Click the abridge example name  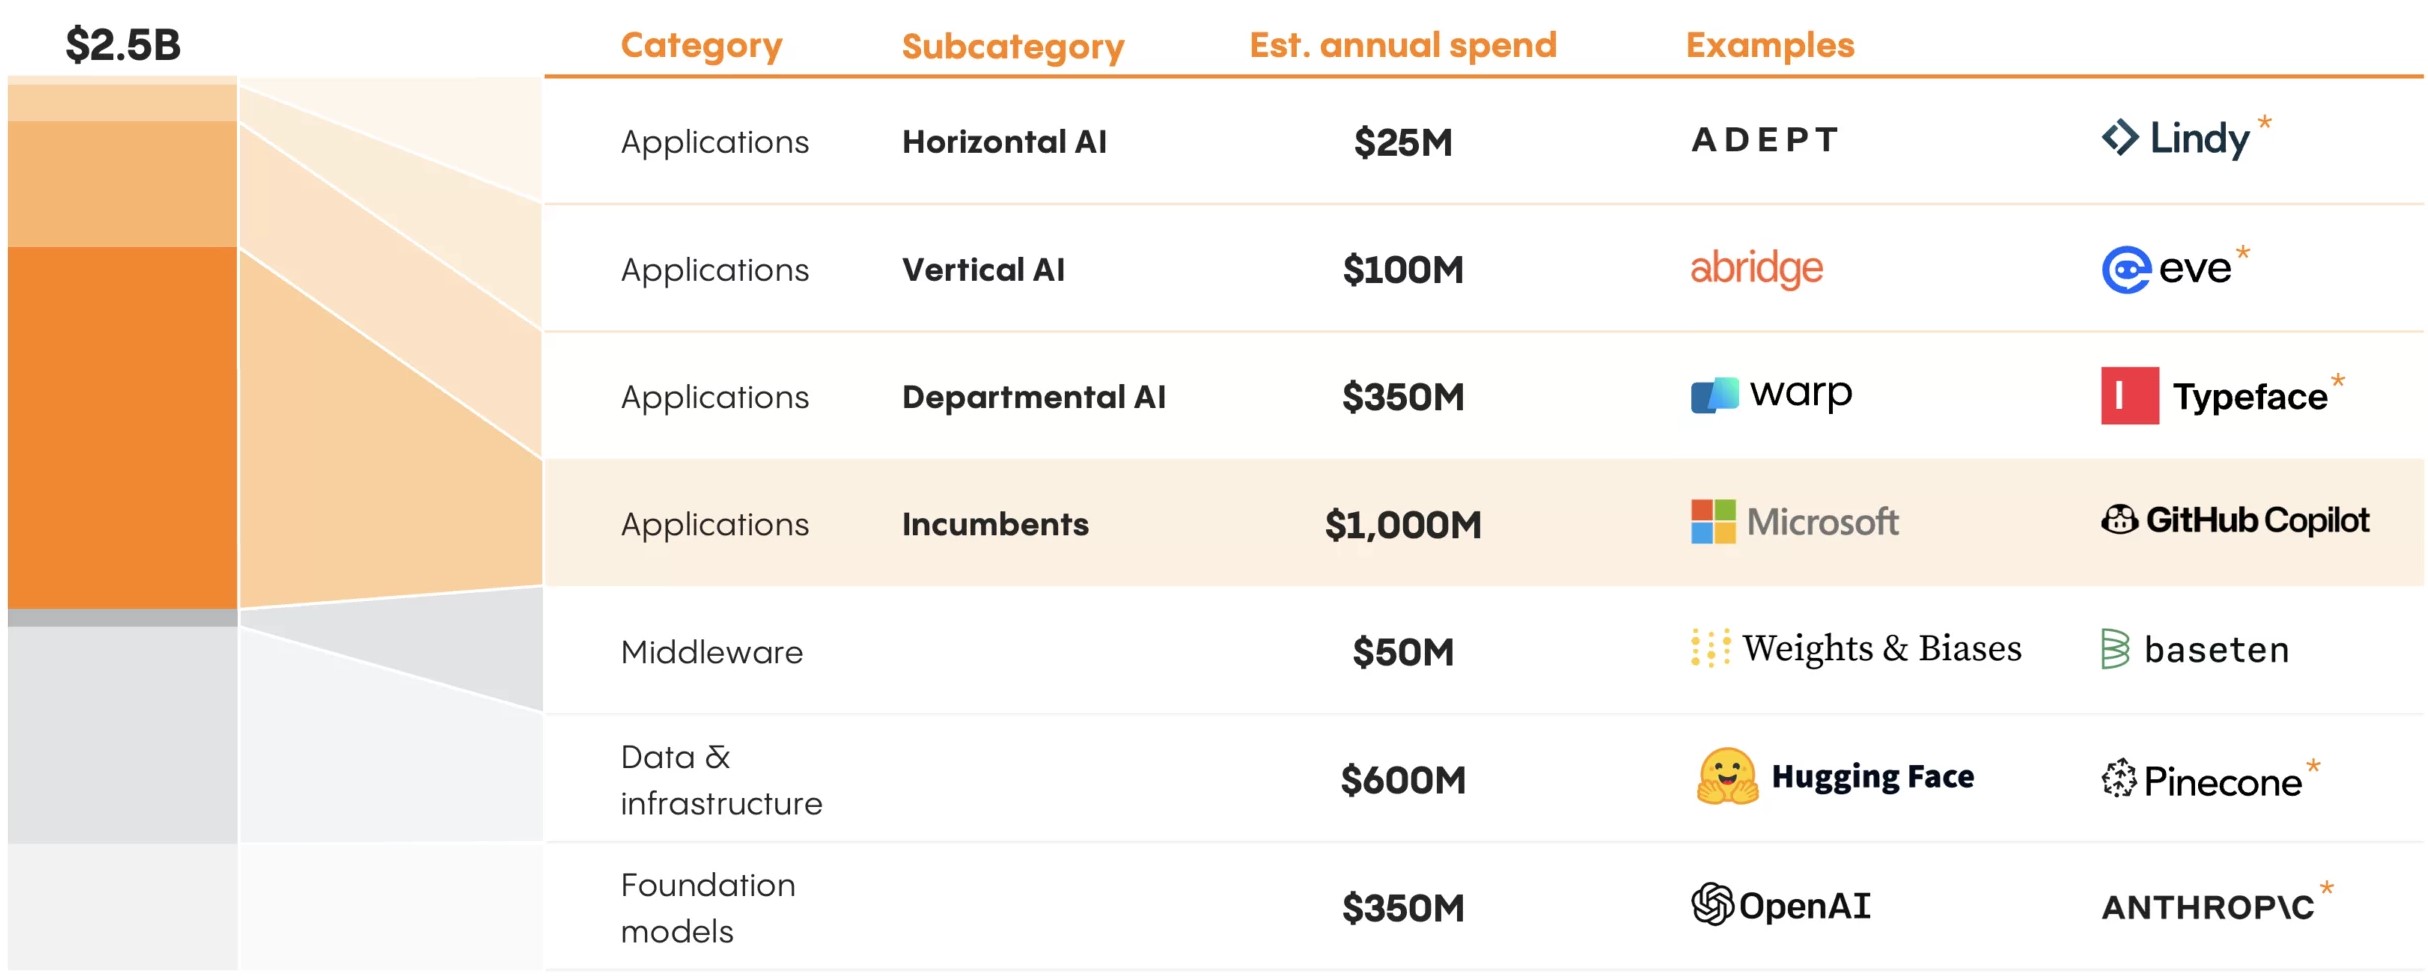click(1757, 268)
